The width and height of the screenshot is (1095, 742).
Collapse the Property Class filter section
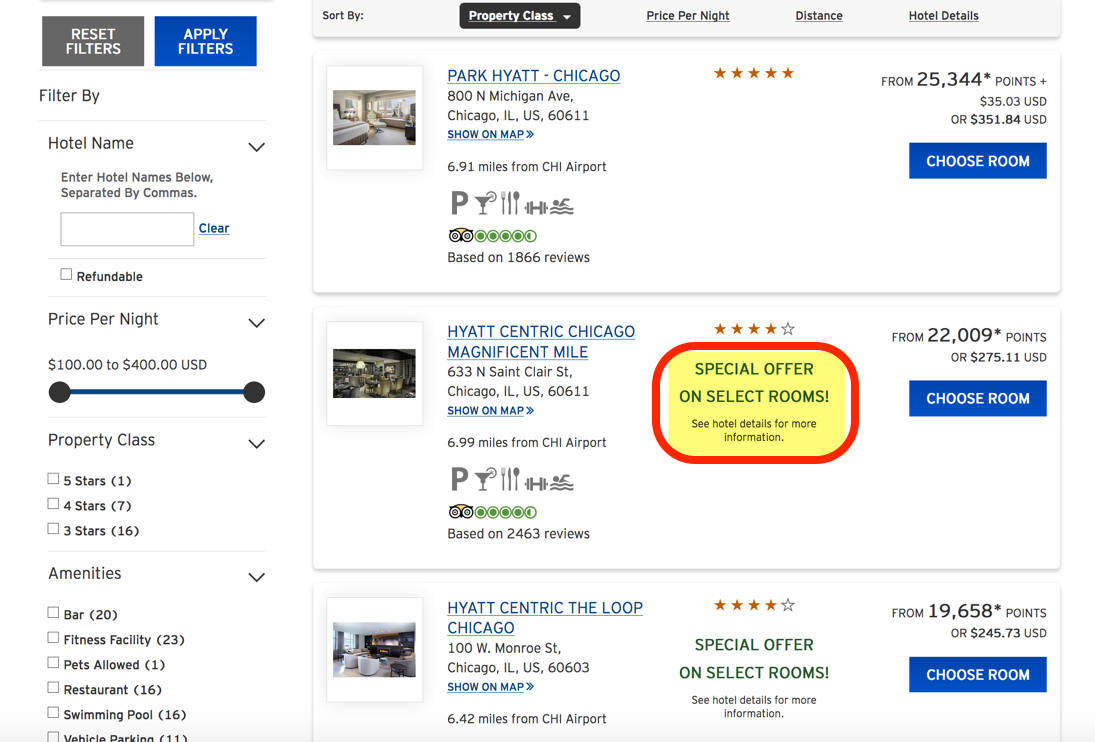point(256,444)
